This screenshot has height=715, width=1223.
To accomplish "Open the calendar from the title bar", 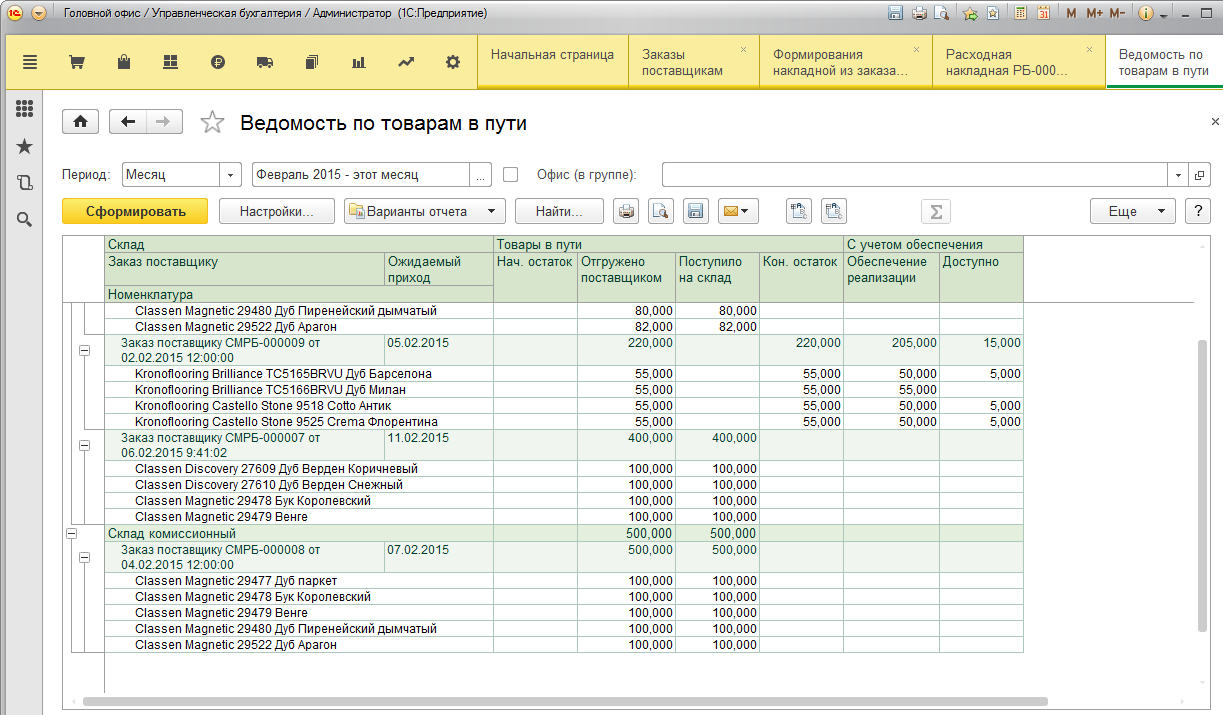I will pos(1044,14).
